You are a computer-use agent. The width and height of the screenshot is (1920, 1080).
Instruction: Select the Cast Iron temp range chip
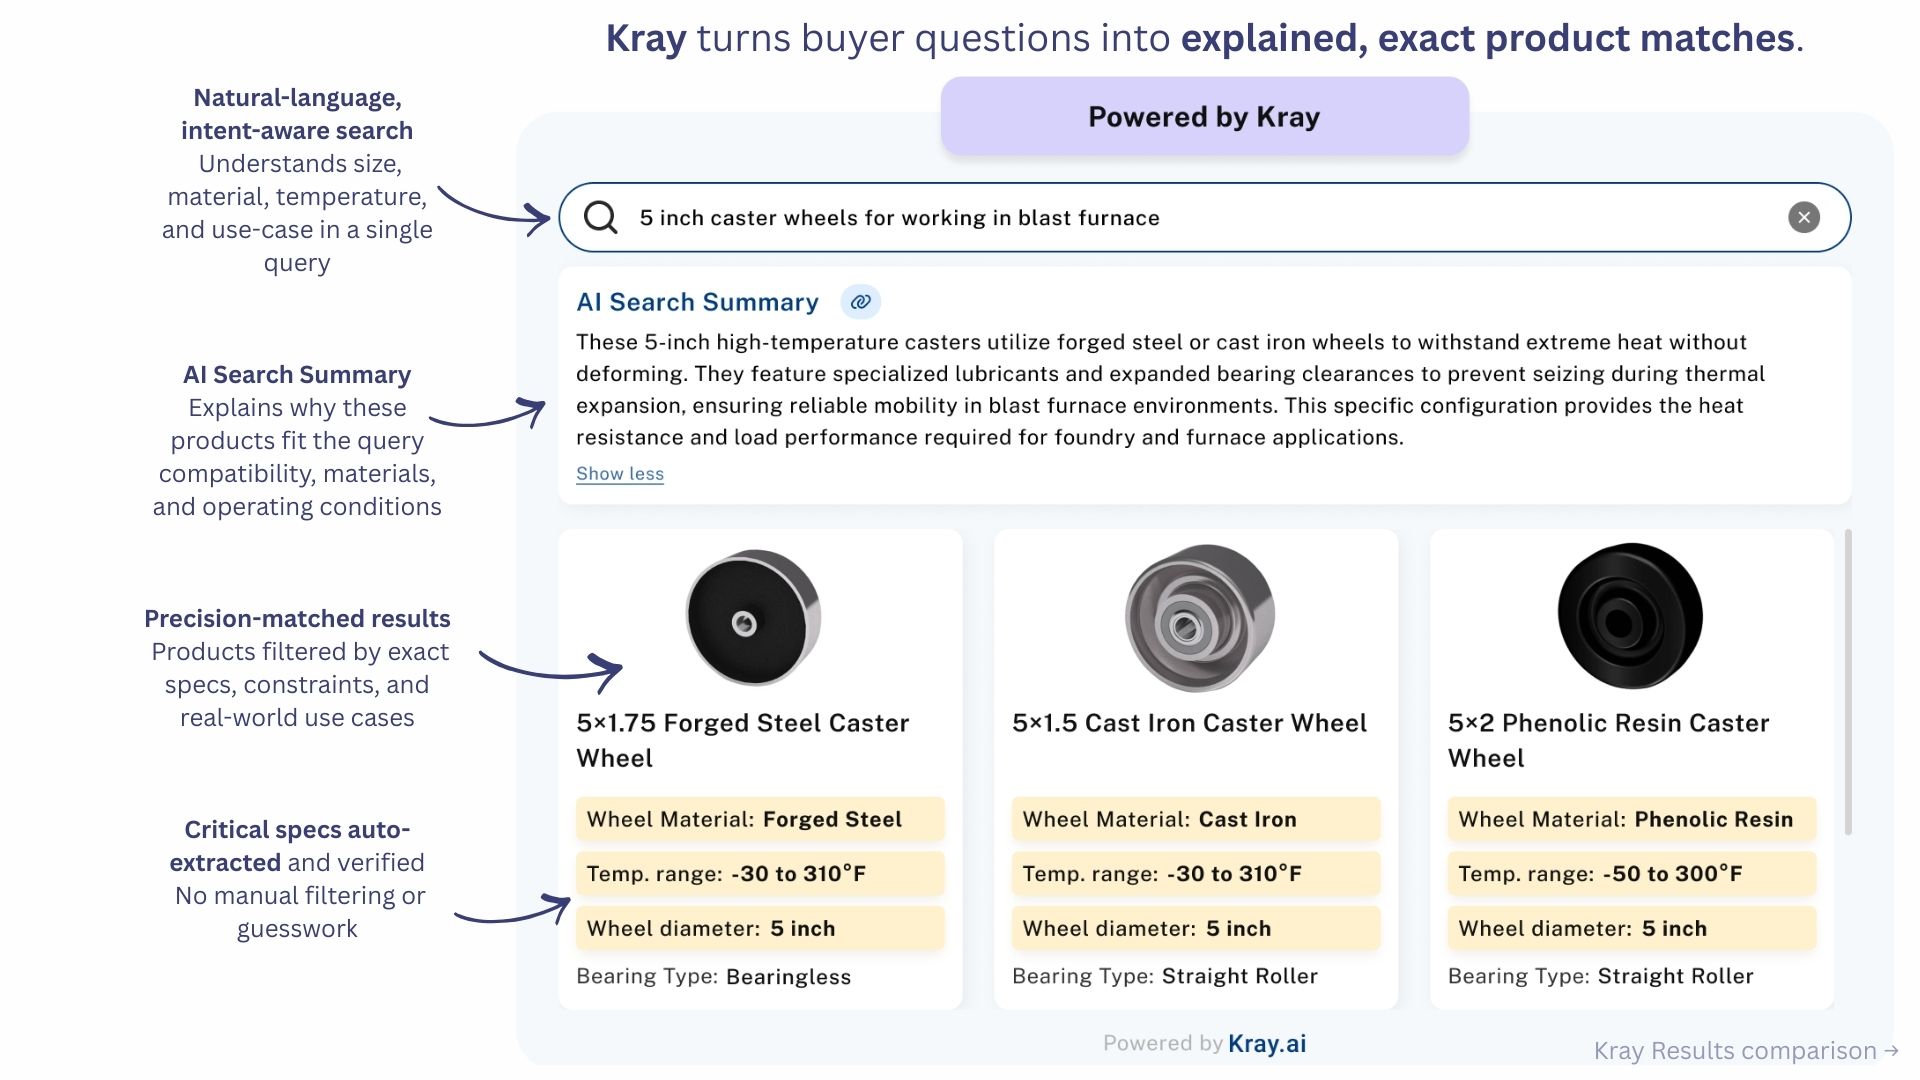click(1195, 873)
